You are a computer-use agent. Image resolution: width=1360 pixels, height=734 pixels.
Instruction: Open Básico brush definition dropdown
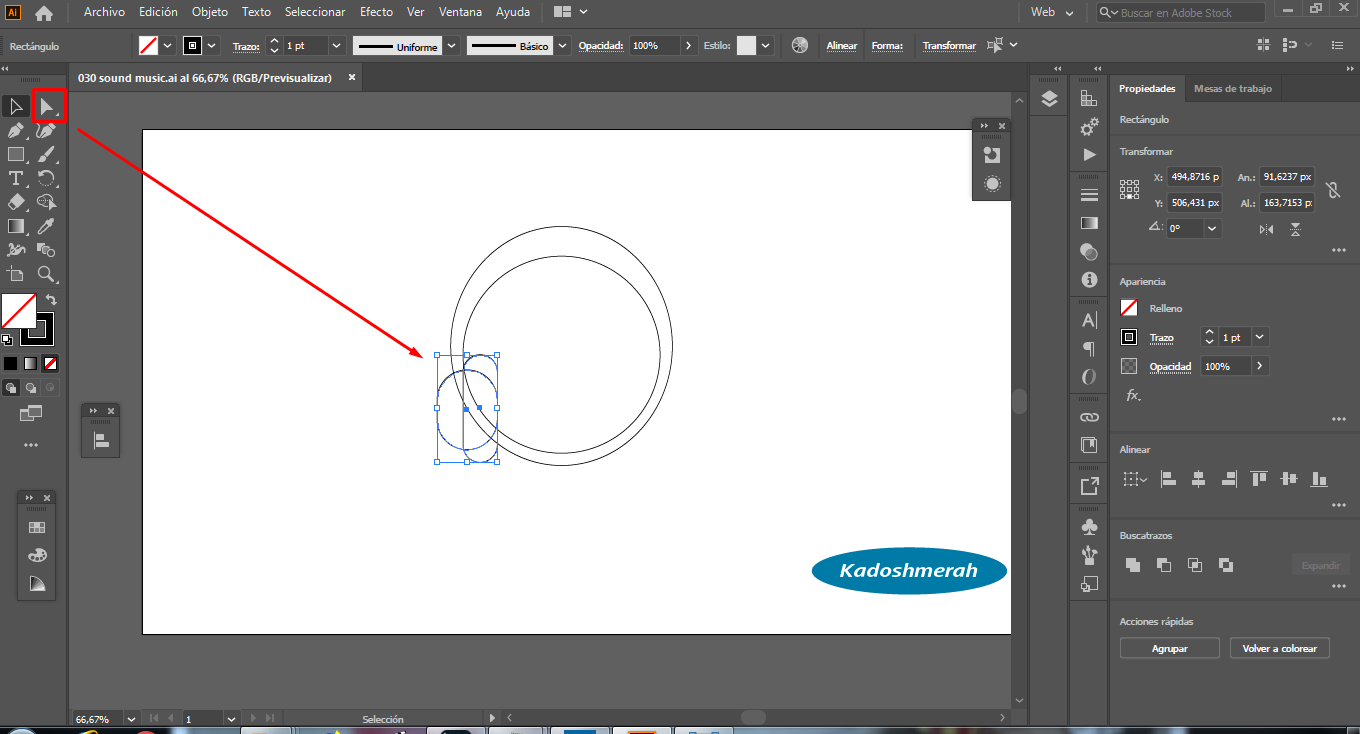pyautogui.click(x=562, y=46)
